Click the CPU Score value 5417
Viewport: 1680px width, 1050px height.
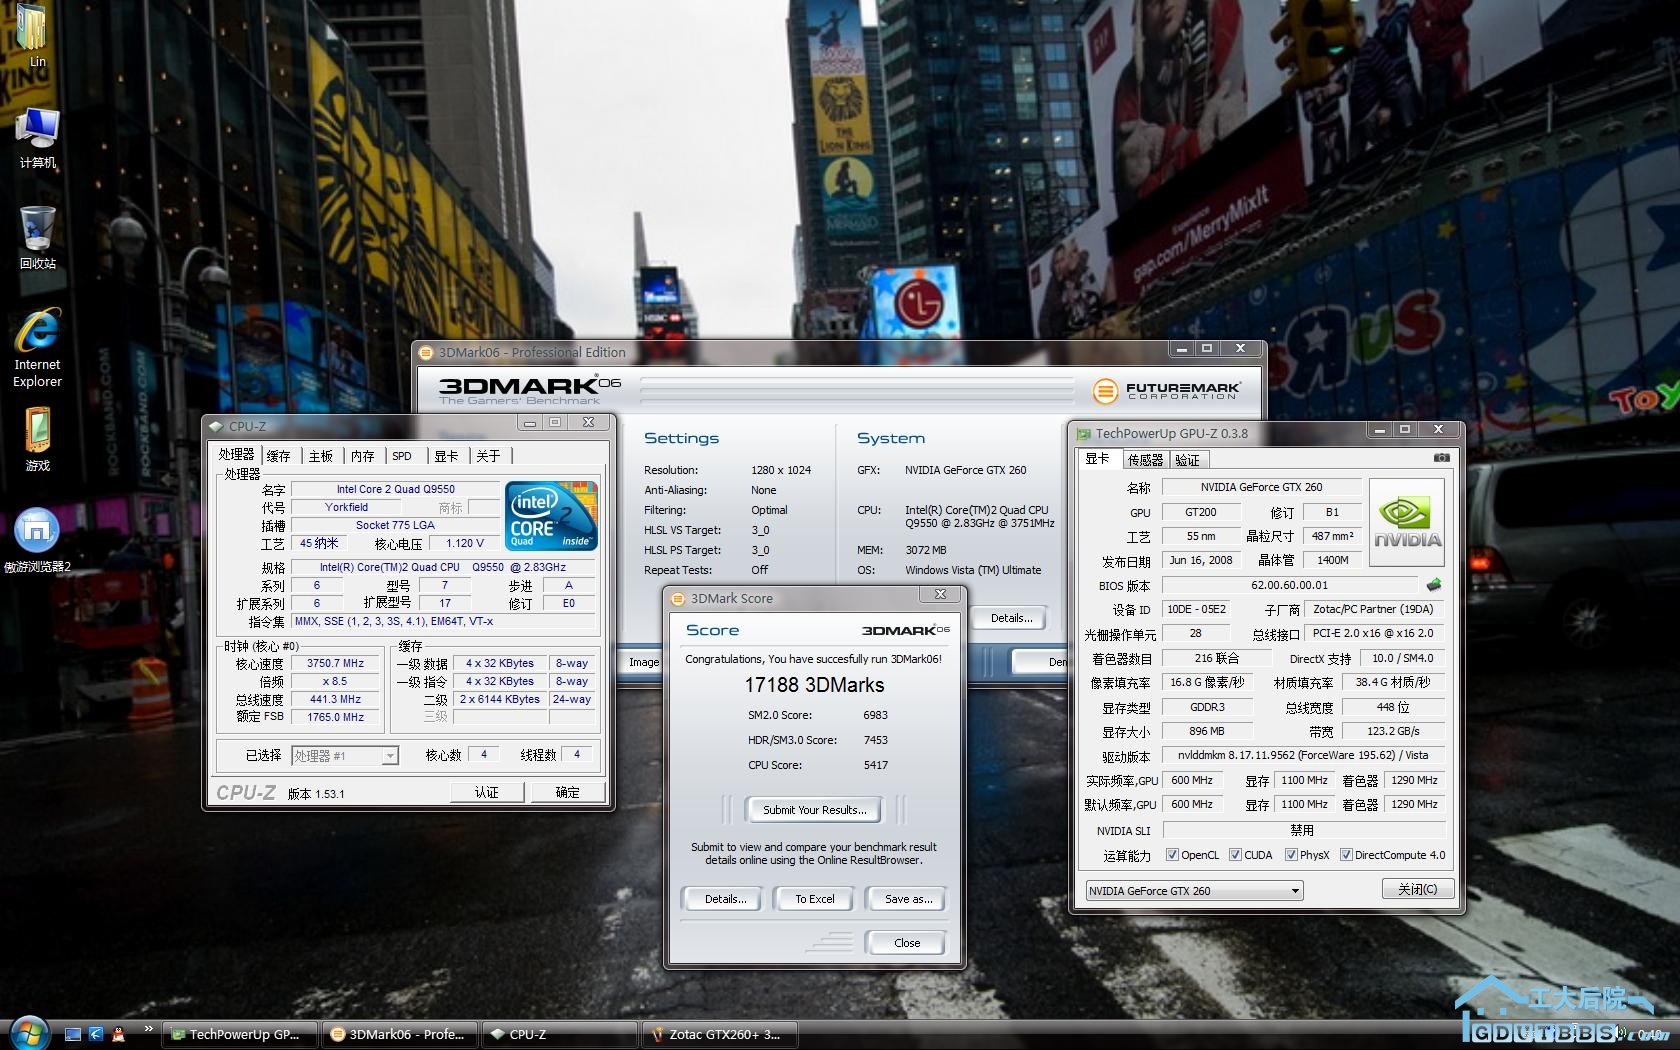coord(875,765)
